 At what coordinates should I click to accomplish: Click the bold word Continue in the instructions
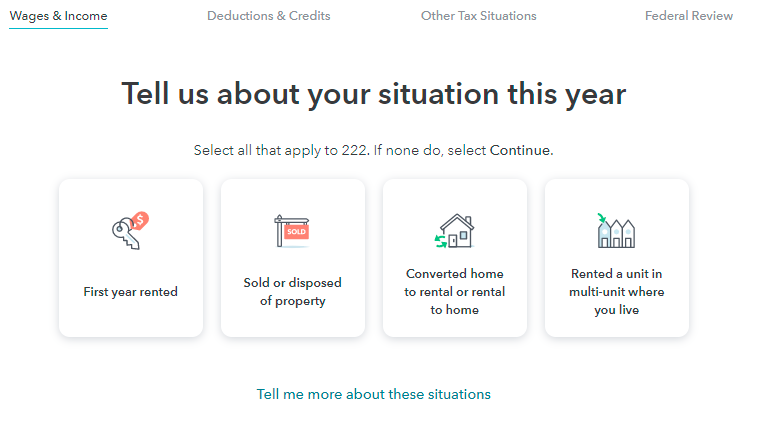[519, 150]
